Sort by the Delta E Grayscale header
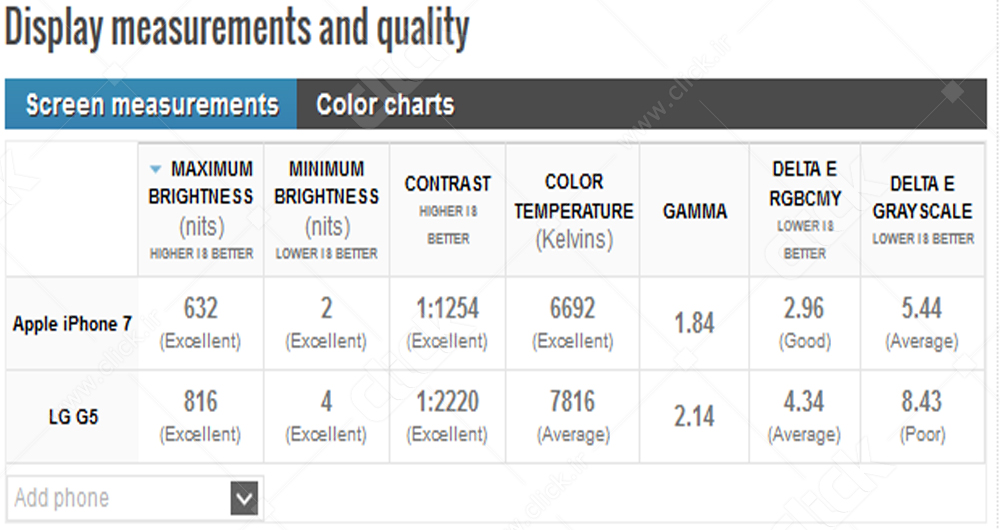The image size is (1000, 530). [x=922, y=198]
